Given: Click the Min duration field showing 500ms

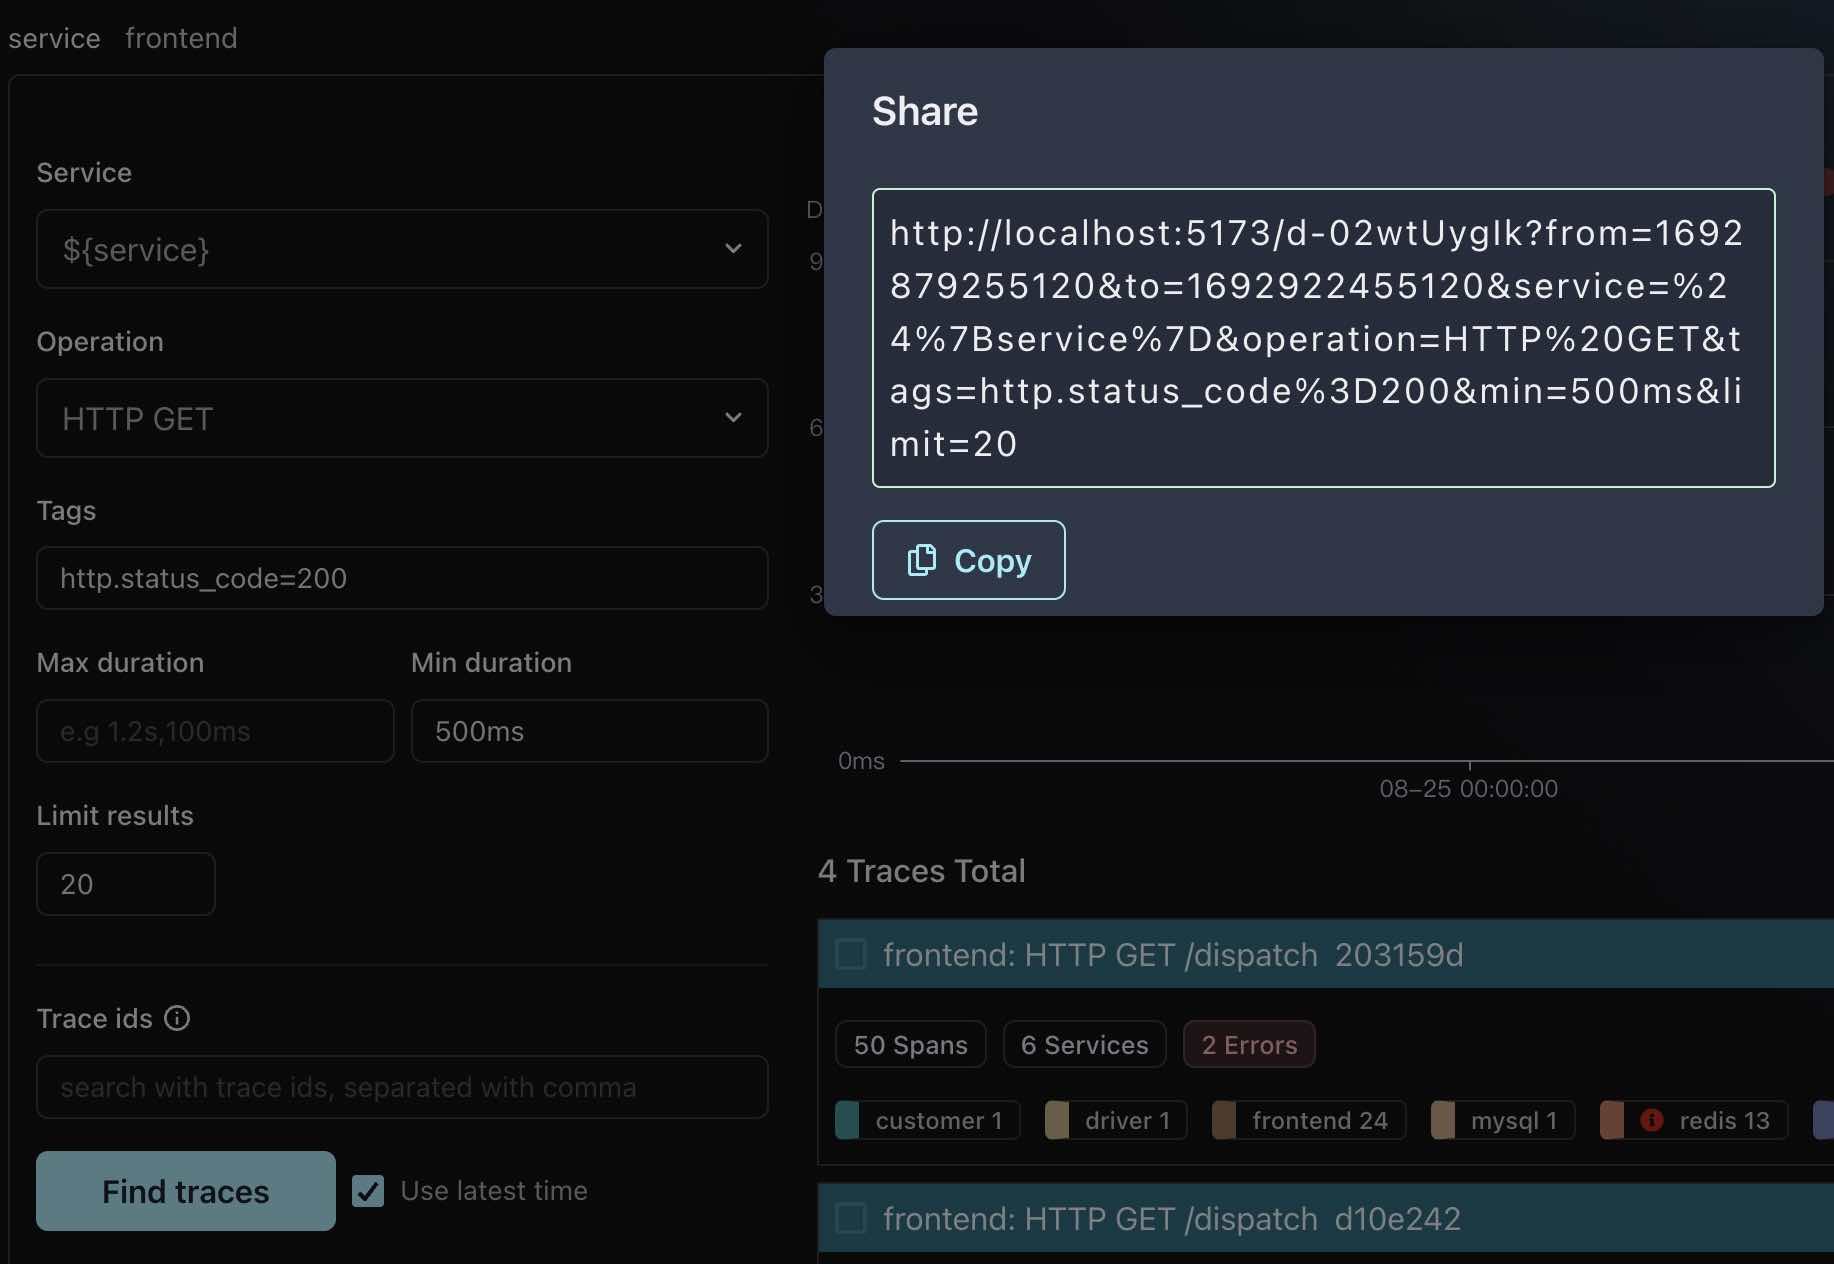Looking at the screenshot, I should click(x=589, y=731).
